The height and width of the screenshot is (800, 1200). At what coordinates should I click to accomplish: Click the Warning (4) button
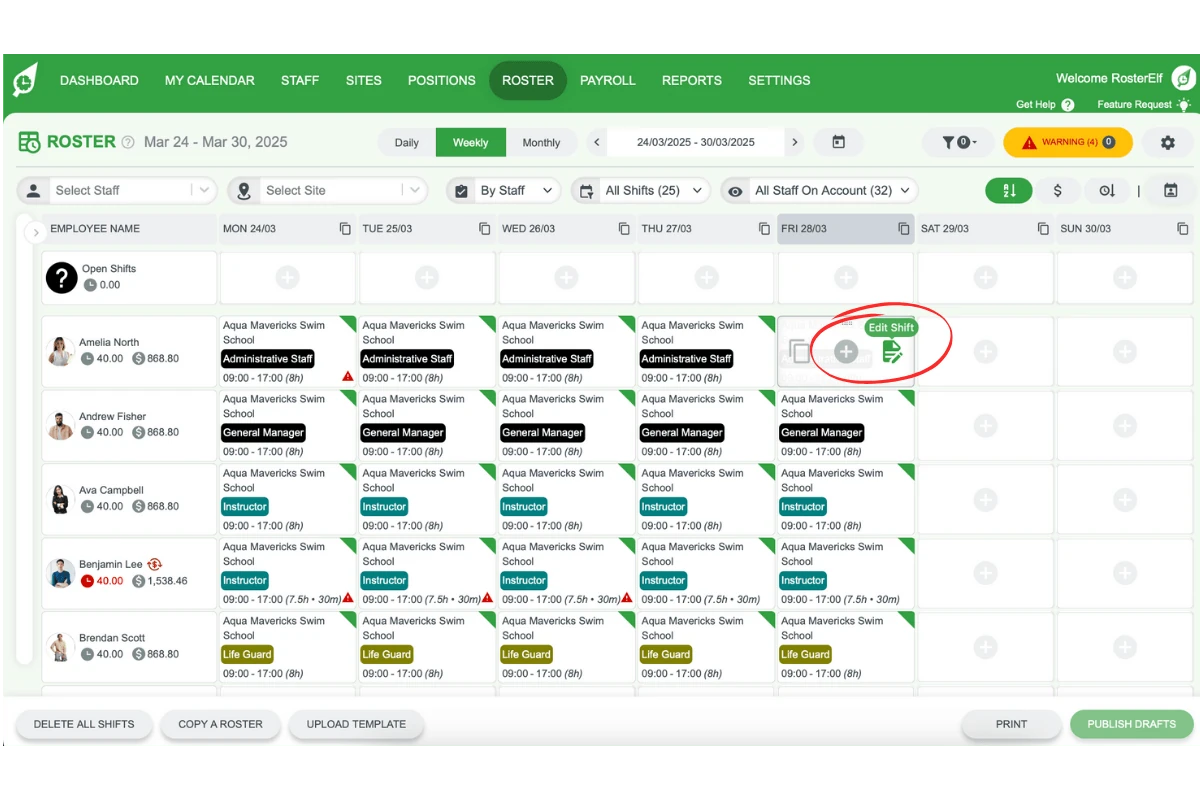click(x=1068, y=142)
